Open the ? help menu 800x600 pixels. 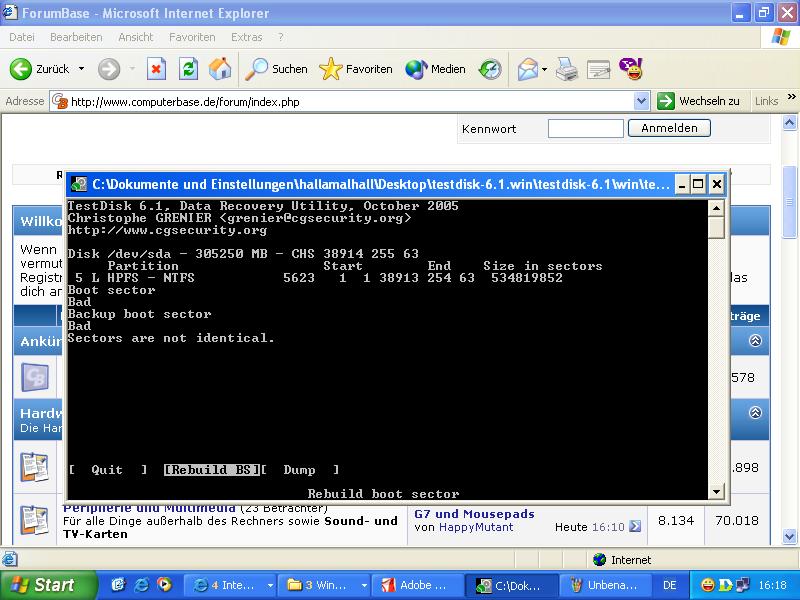(281, 37)
